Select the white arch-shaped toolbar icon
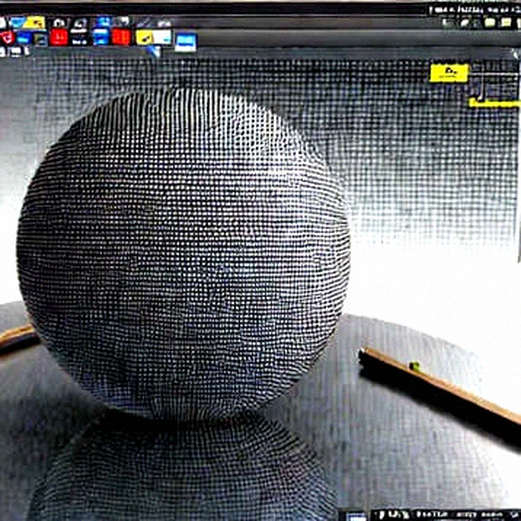The image size is (521, 521). tap(59, 23)
